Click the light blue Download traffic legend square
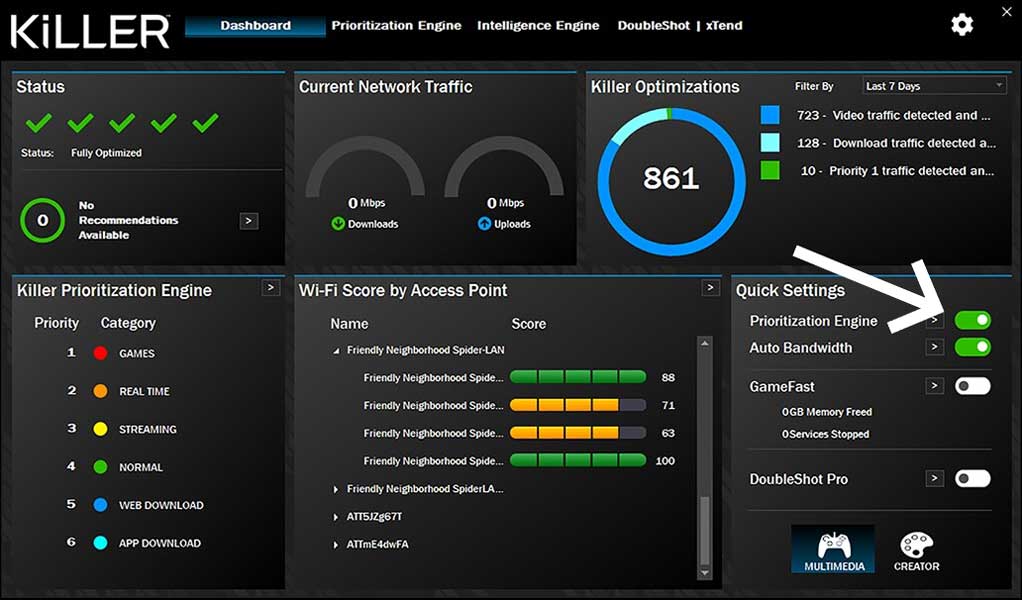This screenshot has height=600, width=1022. point(770,143)
